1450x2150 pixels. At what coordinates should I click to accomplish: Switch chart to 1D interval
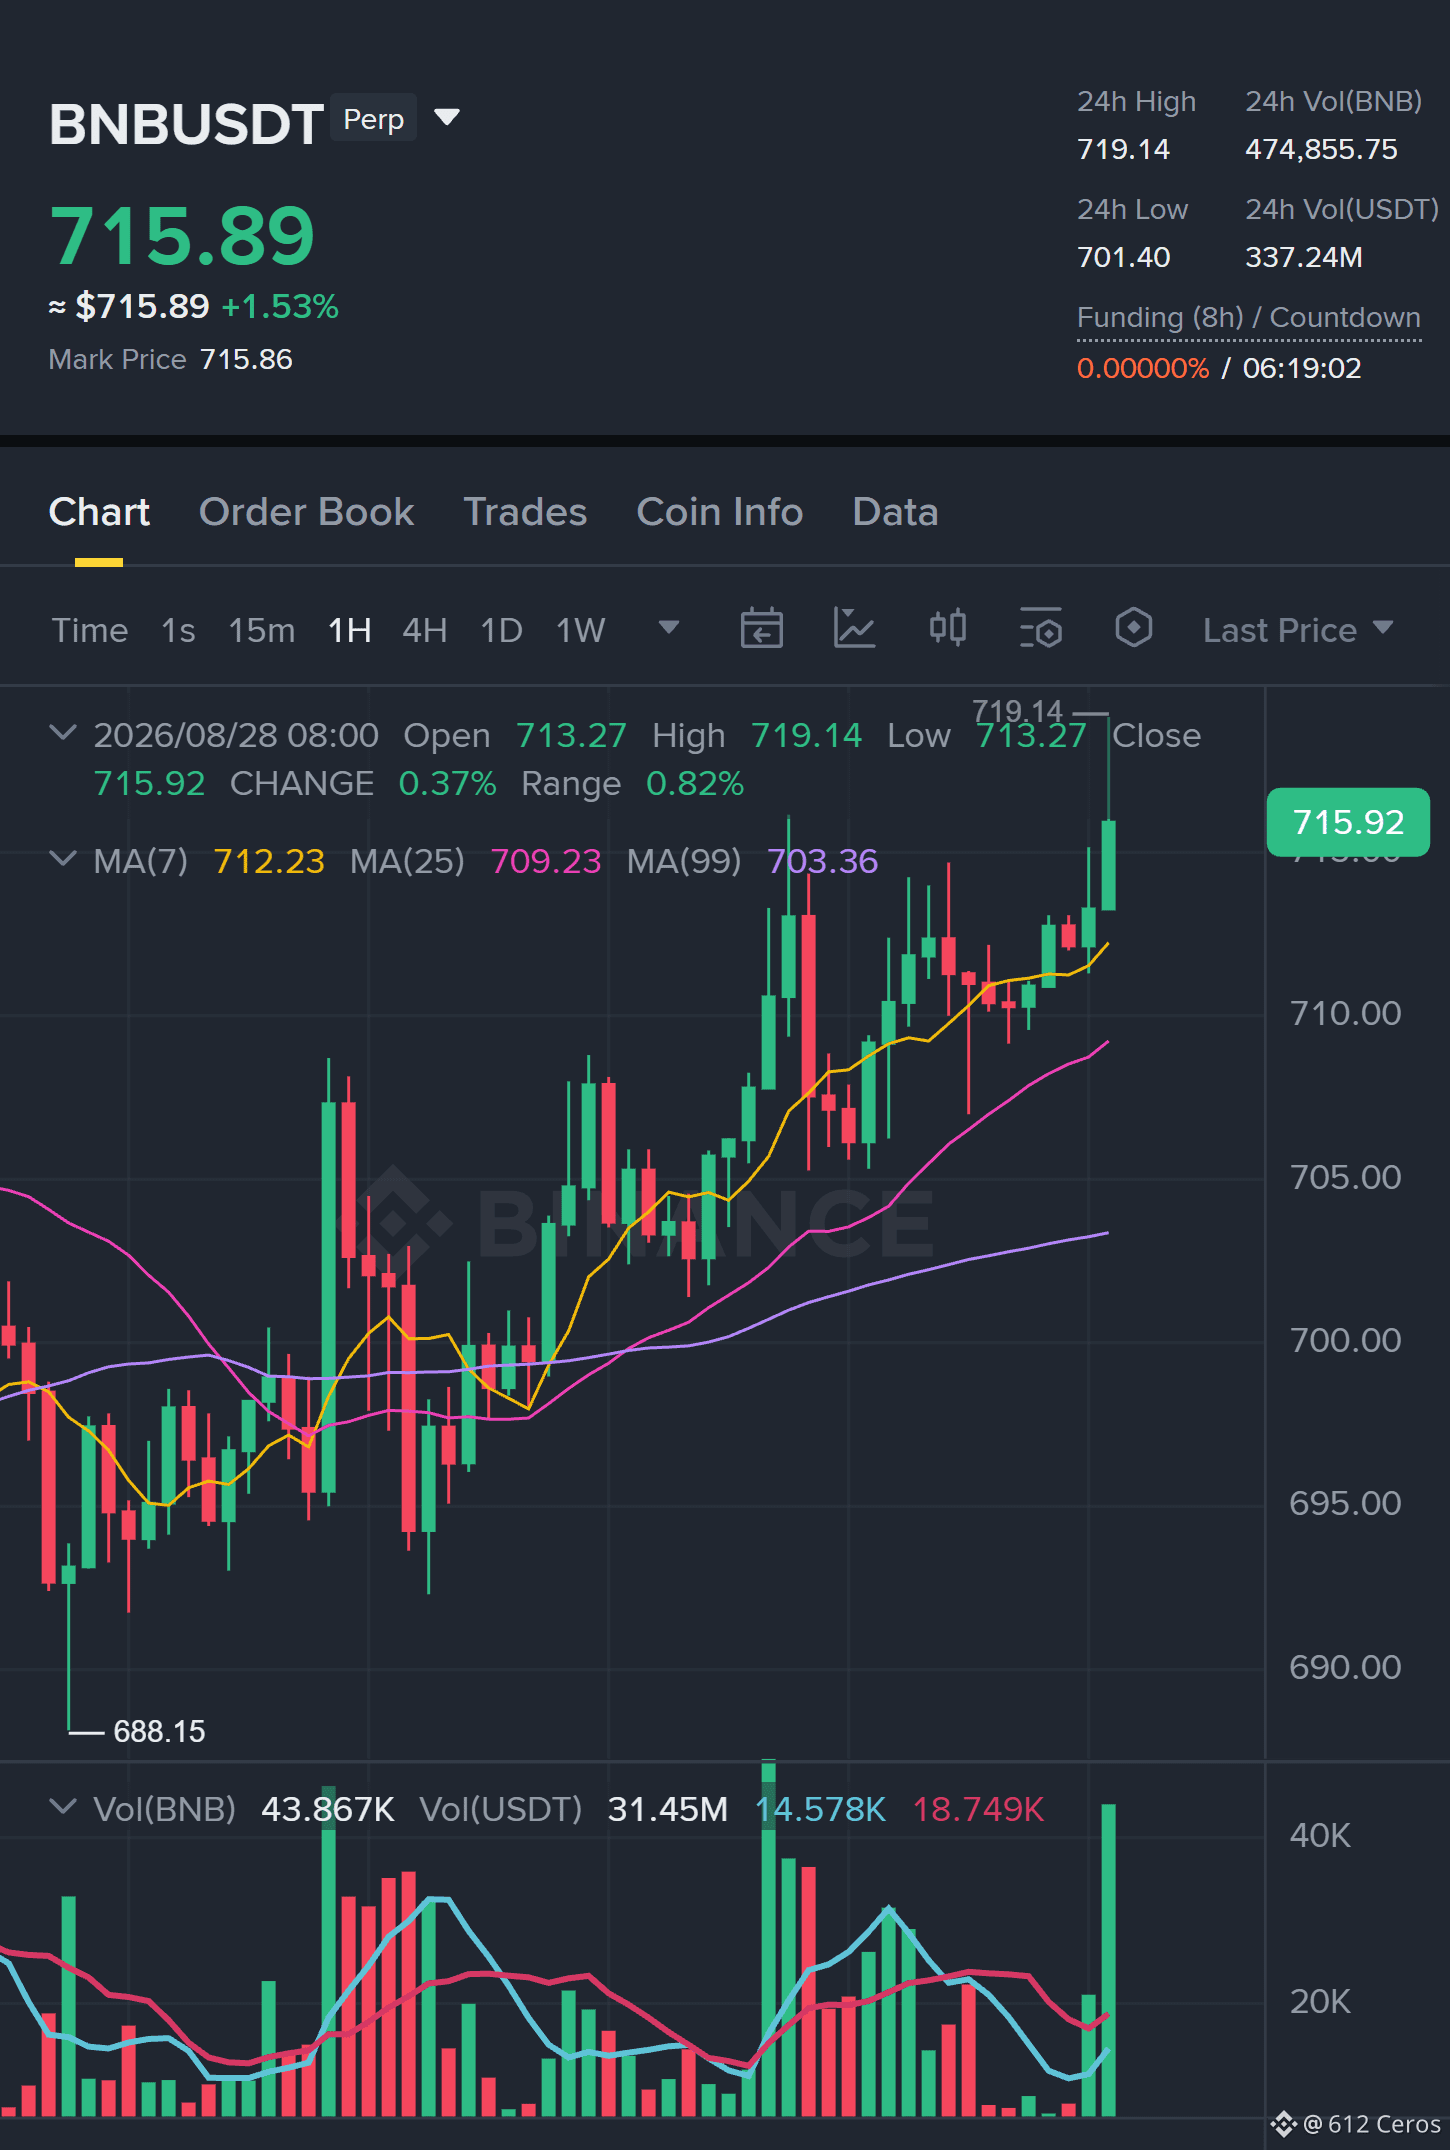click(502, 630)
